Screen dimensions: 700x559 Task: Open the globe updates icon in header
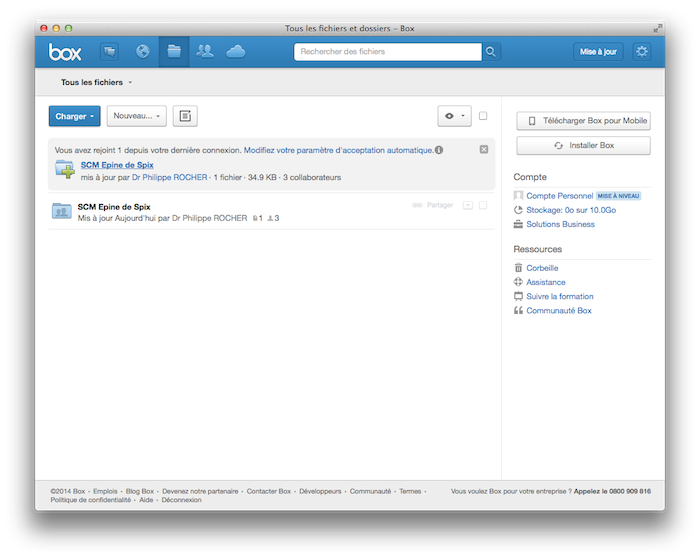(x=142, y=52)
